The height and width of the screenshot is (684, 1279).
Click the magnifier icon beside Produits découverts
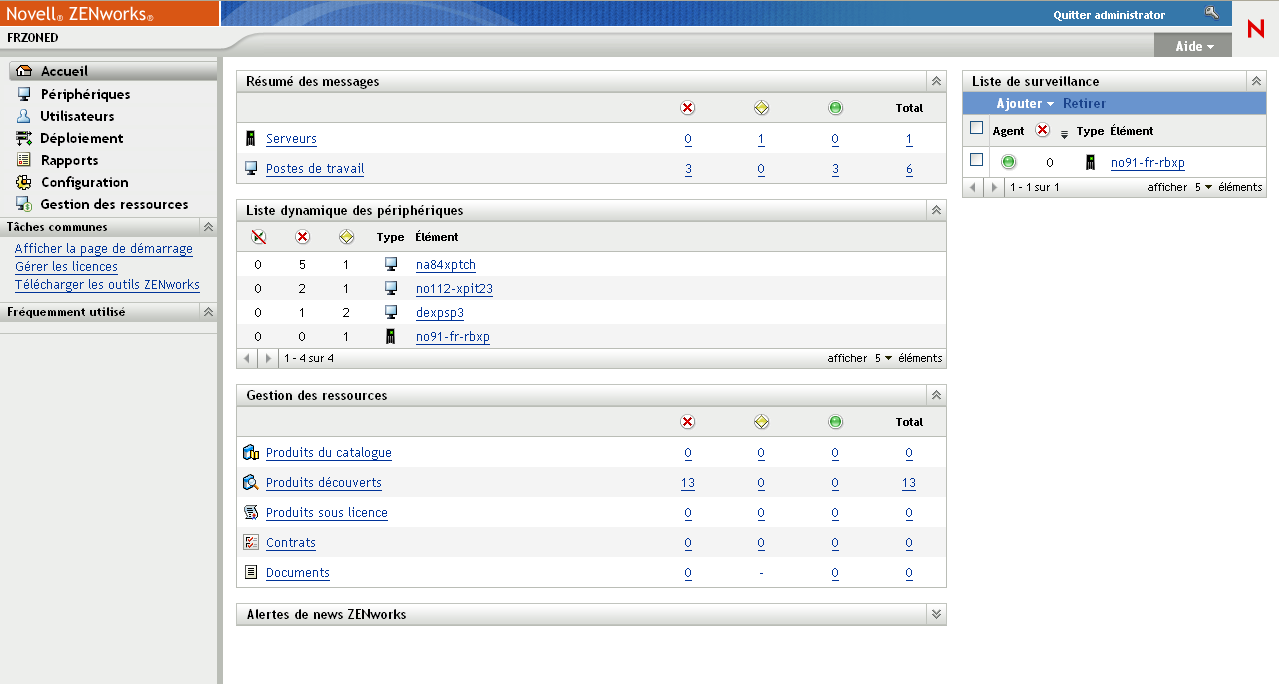251,483
